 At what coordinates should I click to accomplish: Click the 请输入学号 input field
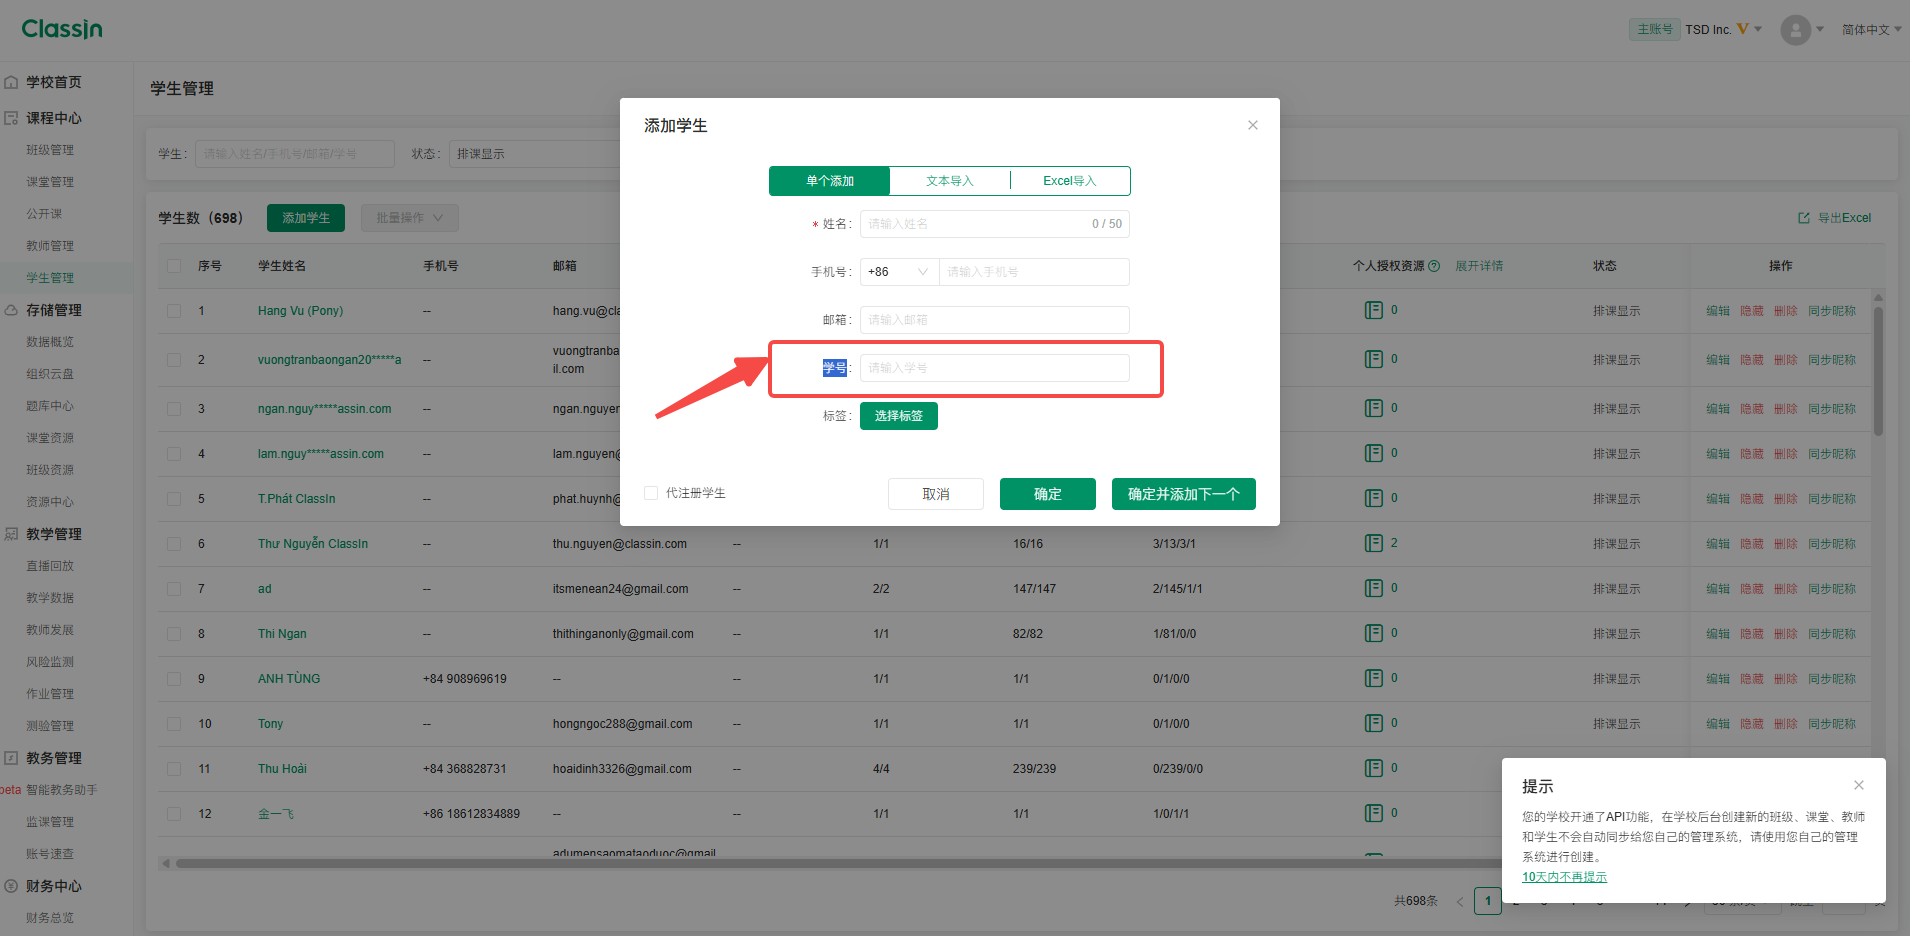(995, 368)
